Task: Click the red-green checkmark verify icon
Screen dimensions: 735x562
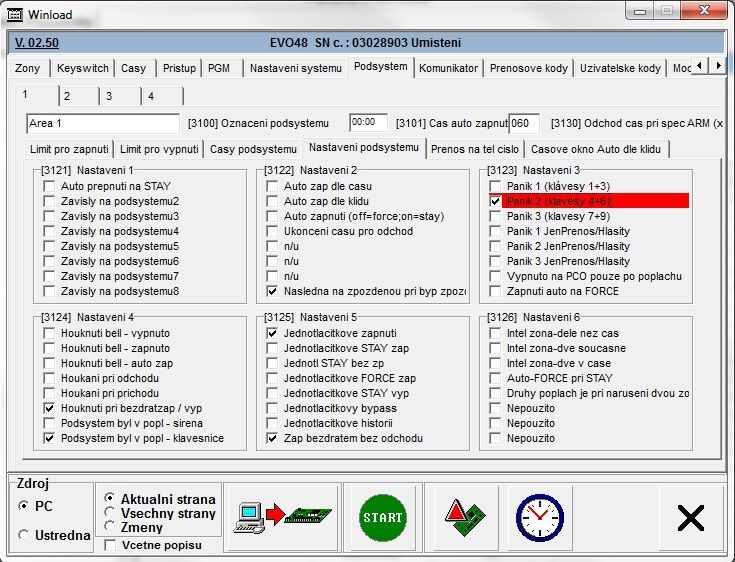Action: click(x=464, y=517)
